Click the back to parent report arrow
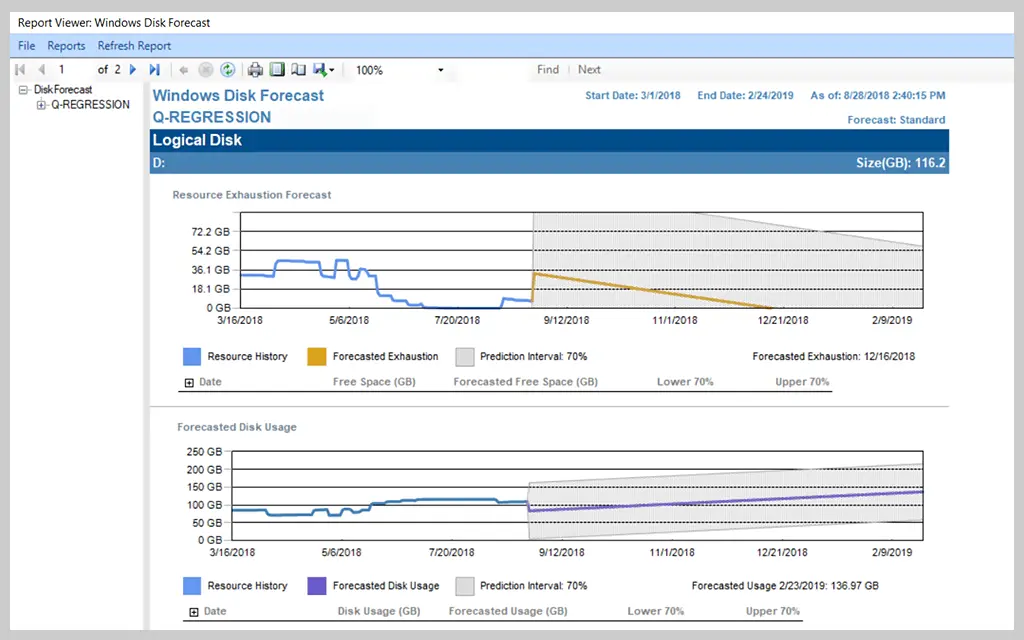The width and height of the screenshot is (1024, 640). tap(183, 70)
